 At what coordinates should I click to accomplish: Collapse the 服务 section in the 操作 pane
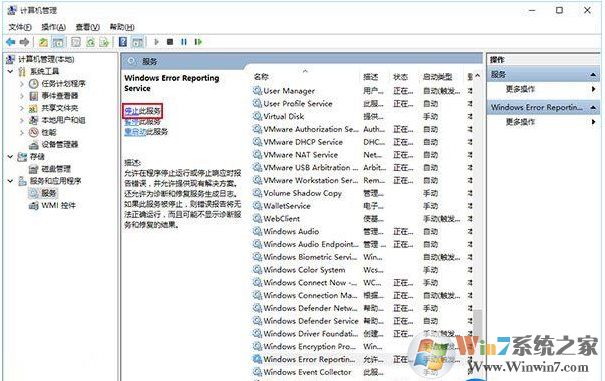[x=593, y=75]
